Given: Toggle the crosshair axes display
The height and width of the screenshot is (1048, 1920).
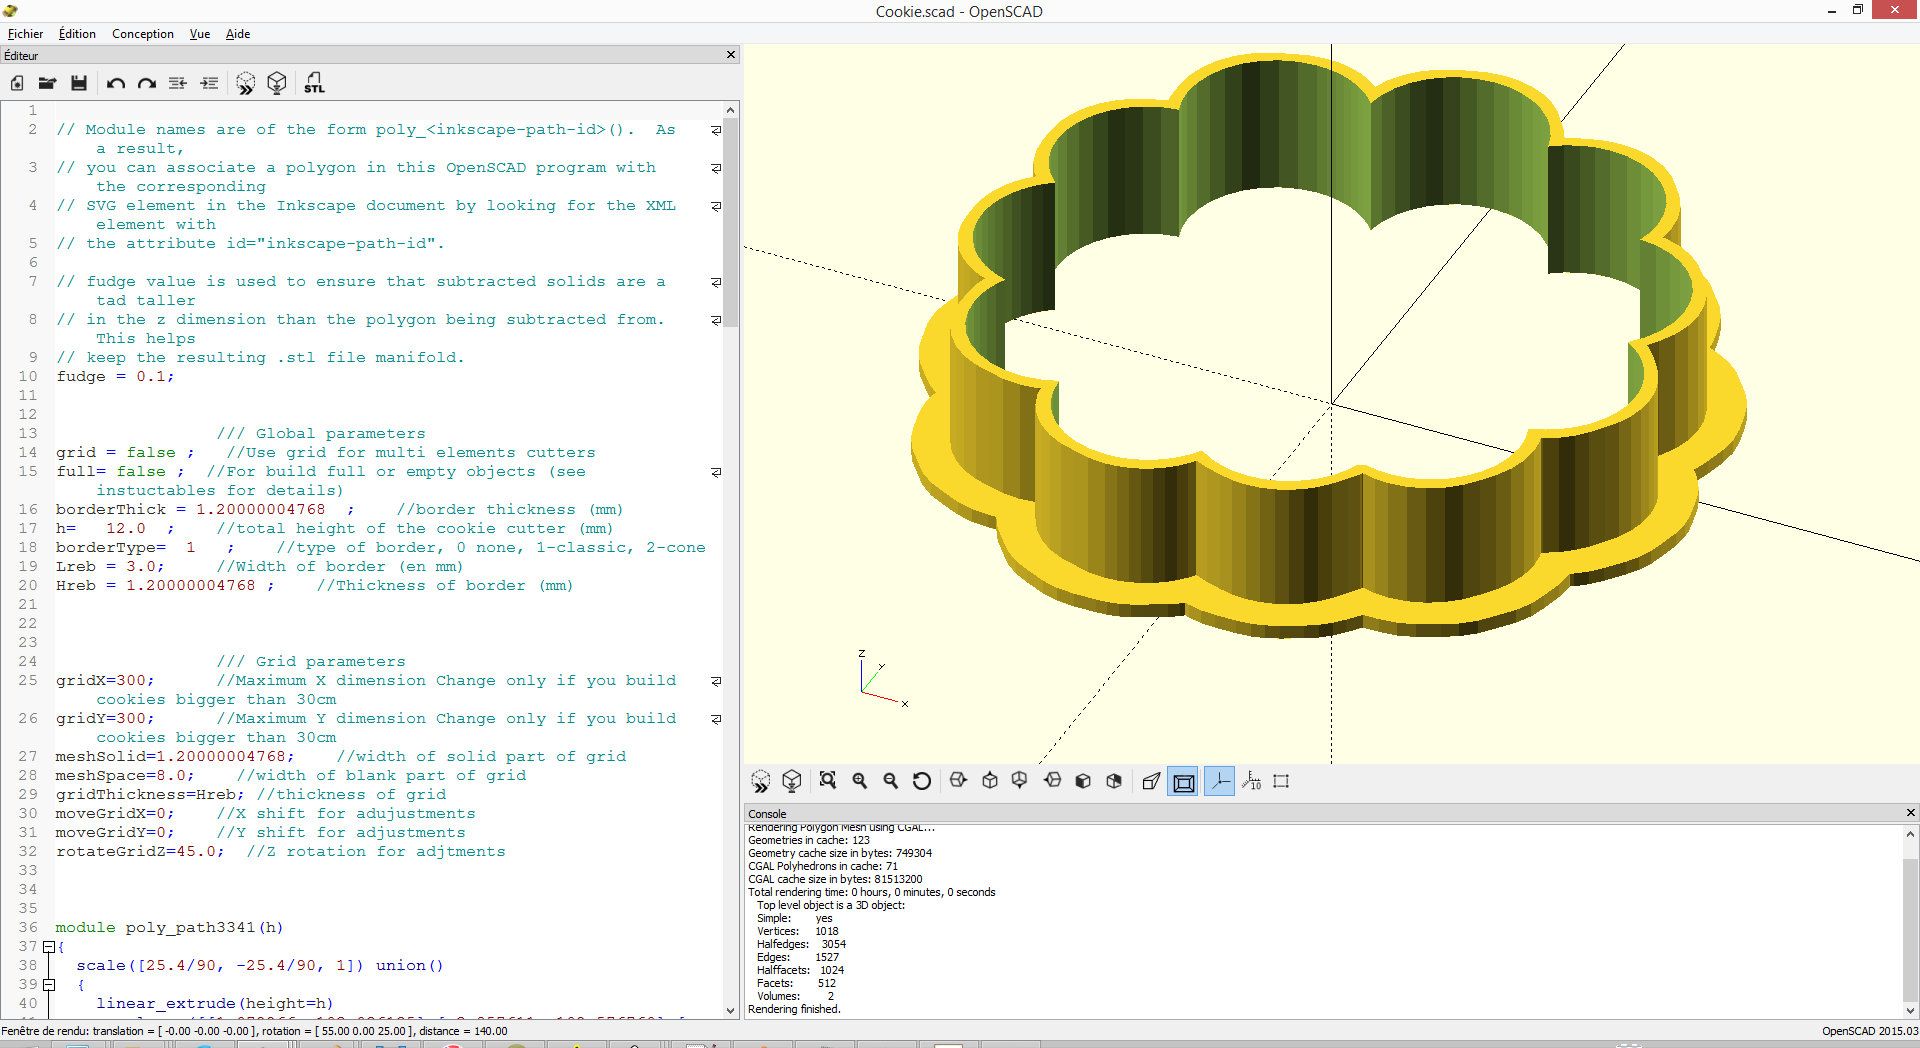Looking at the screenshot, I should 1219,781.
